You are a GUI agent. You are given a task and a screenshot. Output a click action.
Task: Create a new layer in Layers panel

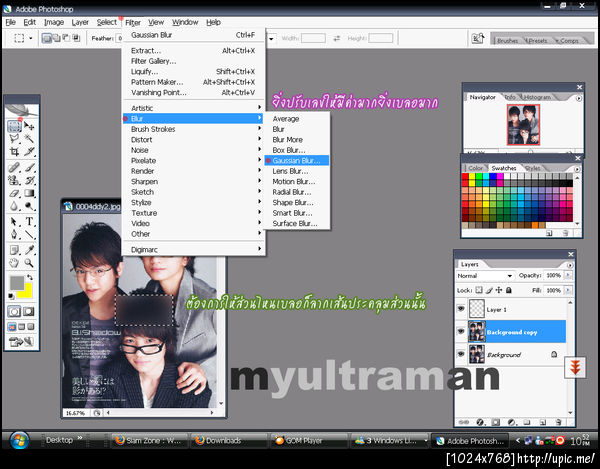(543, 422)
